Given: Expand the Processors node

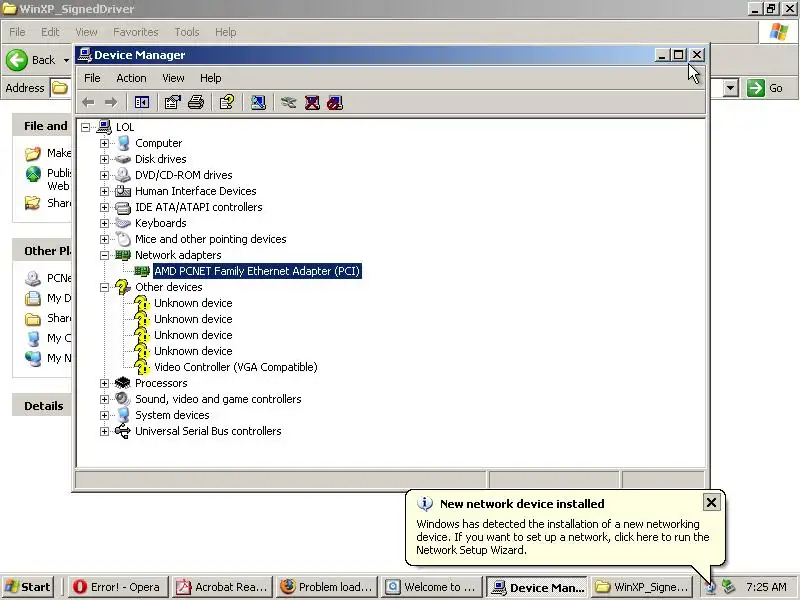Looking at the screenshot, I should click(x=105, y=383).
